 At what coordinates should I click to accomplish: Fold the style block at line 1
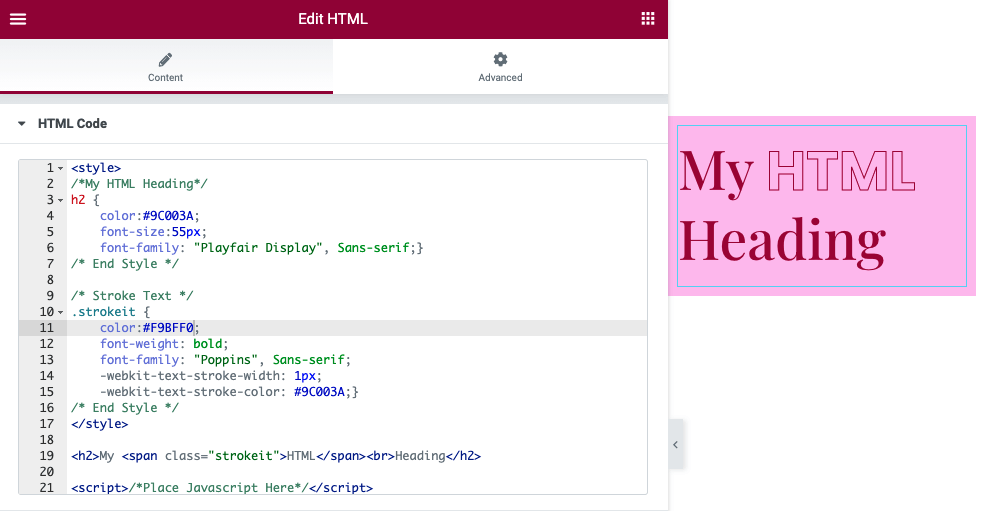tap(61, 168)
